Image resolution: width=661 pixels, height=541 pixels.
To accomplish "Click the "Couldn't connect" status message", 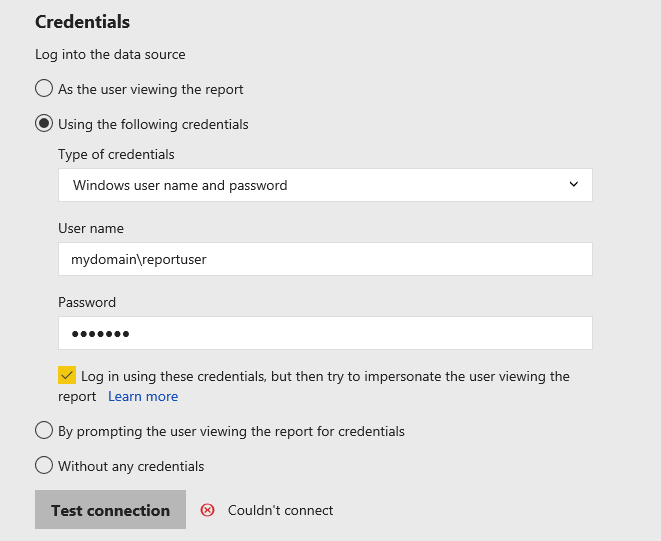I will 280,510.
